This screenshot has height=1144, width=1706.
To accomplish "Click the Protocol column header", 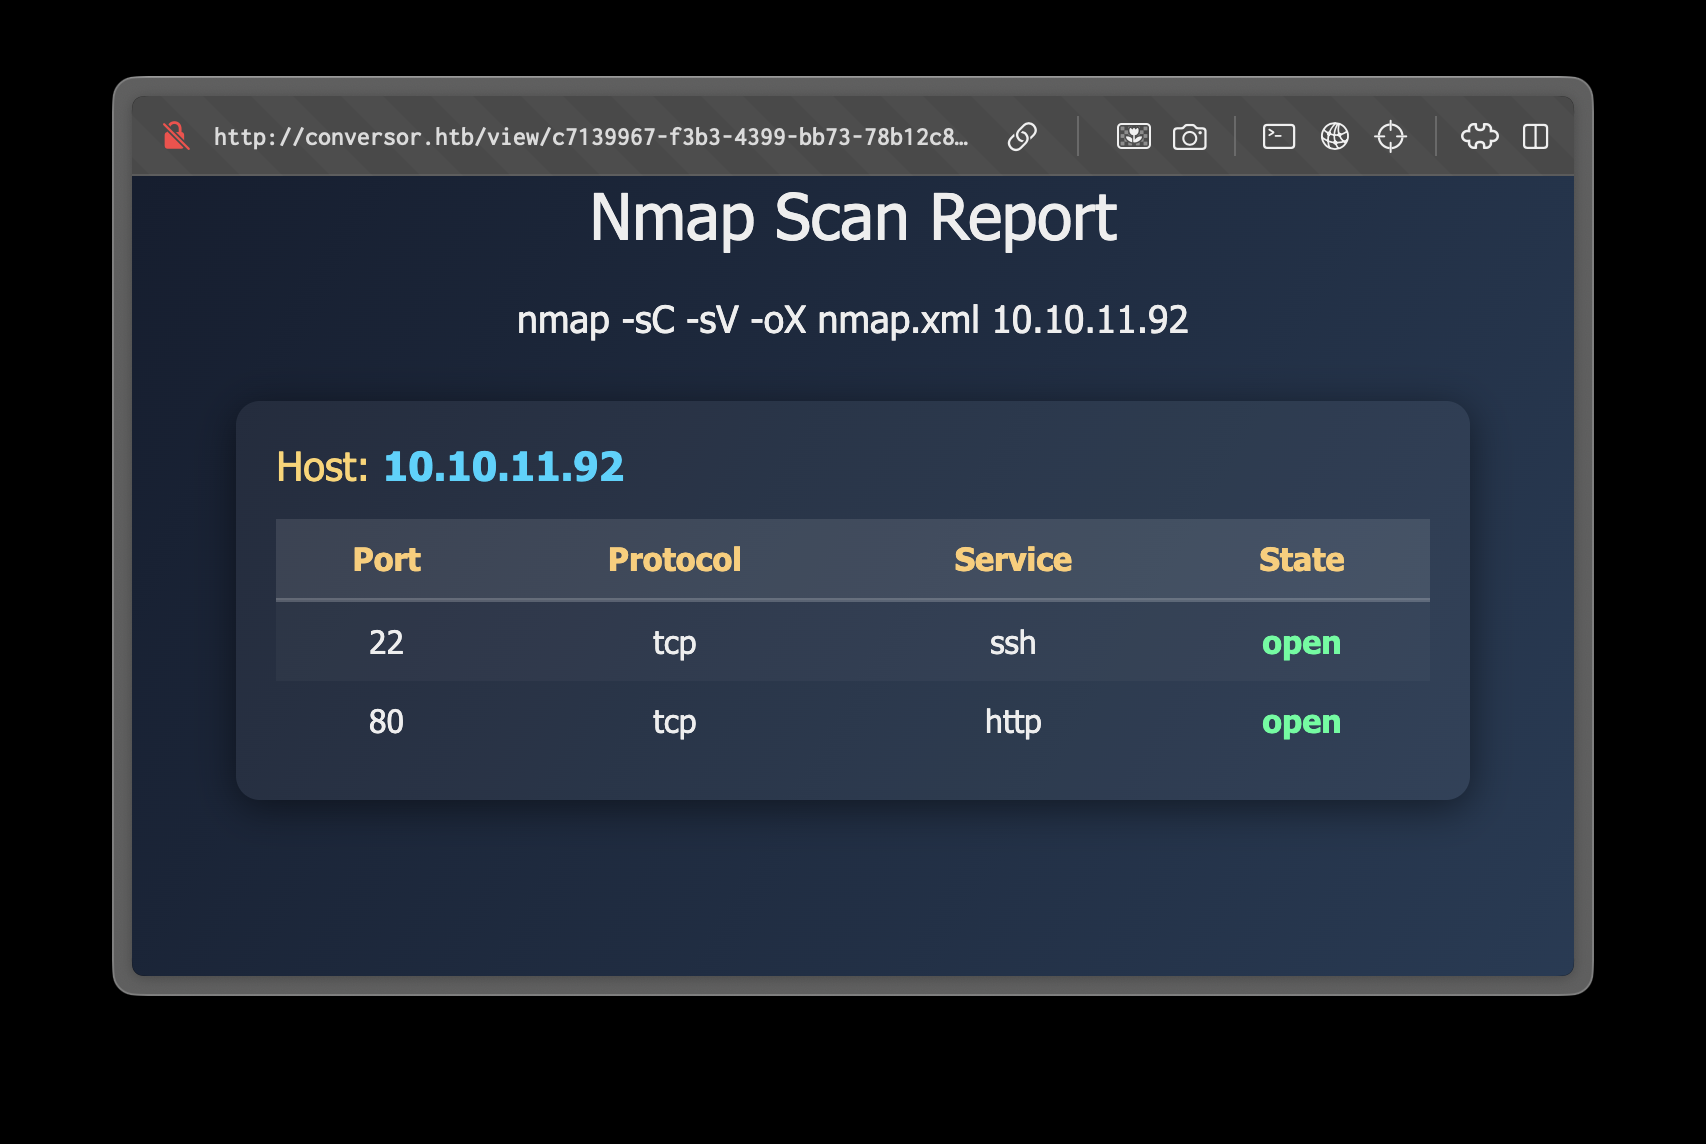I will (x=674, y=560).
